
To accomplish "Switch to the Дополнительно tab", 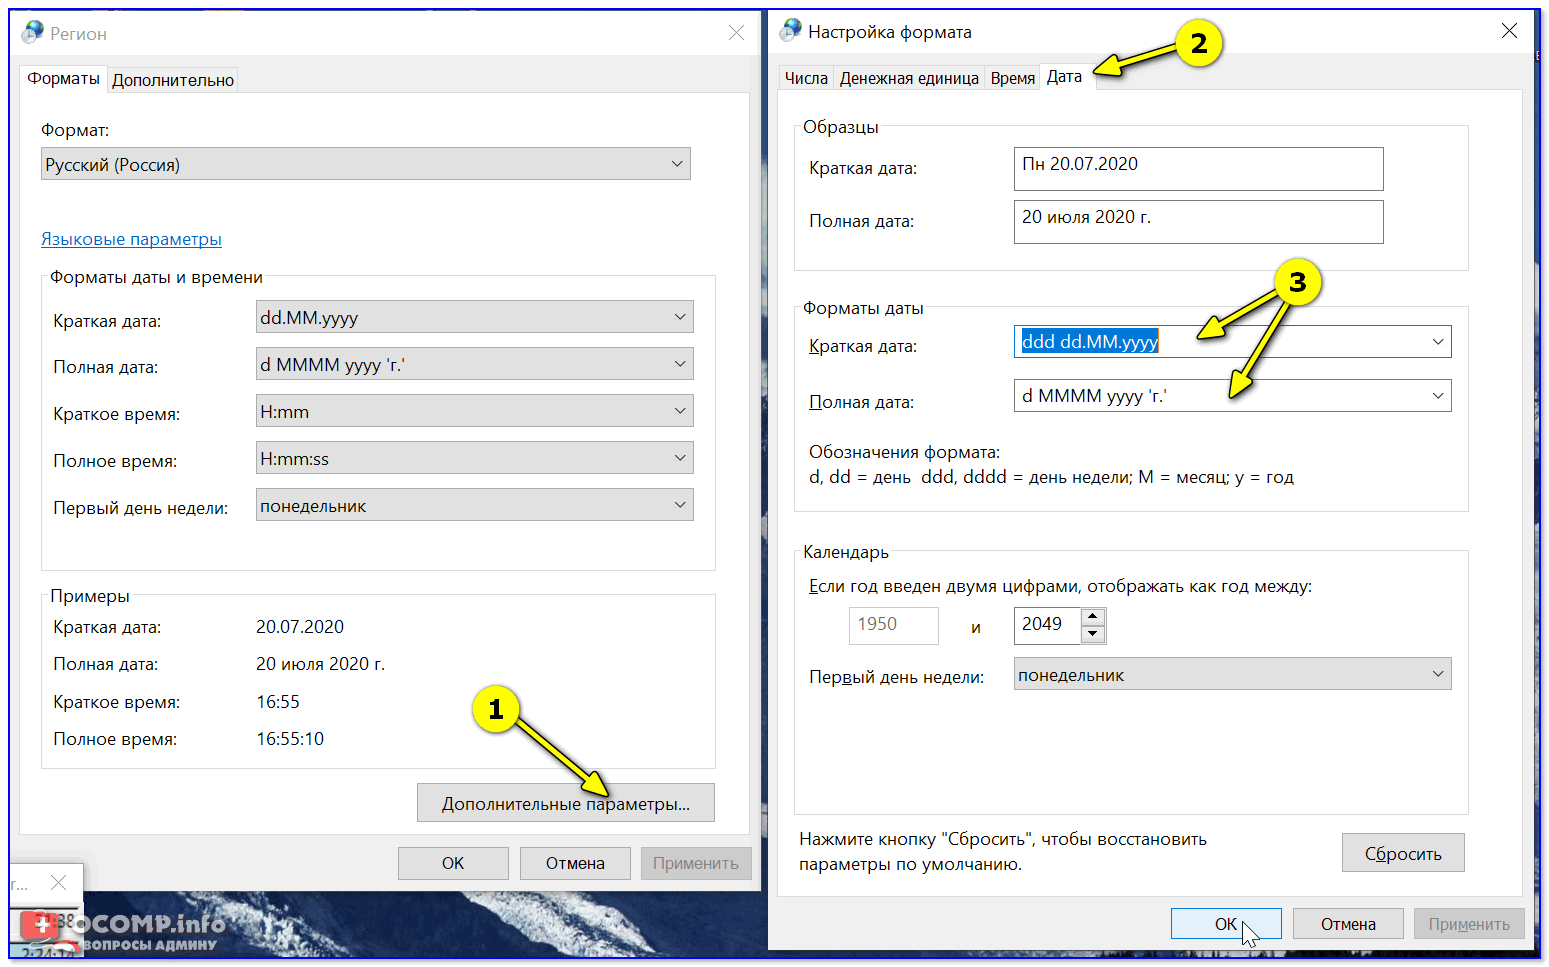I will click(x=173, y=80).
